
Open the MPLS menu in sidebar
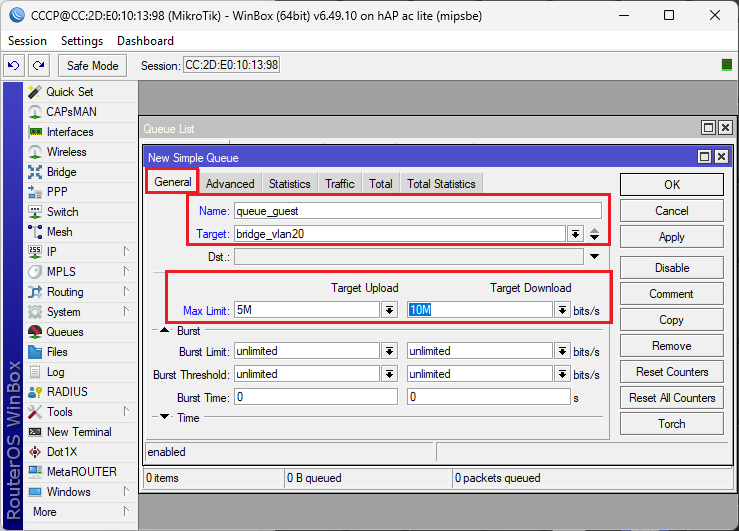[81, 272]
